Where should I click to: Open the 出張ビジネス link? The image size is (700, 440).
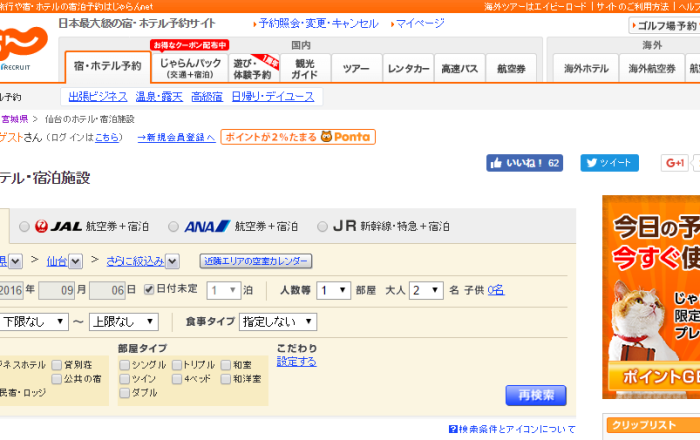[98, 96]
